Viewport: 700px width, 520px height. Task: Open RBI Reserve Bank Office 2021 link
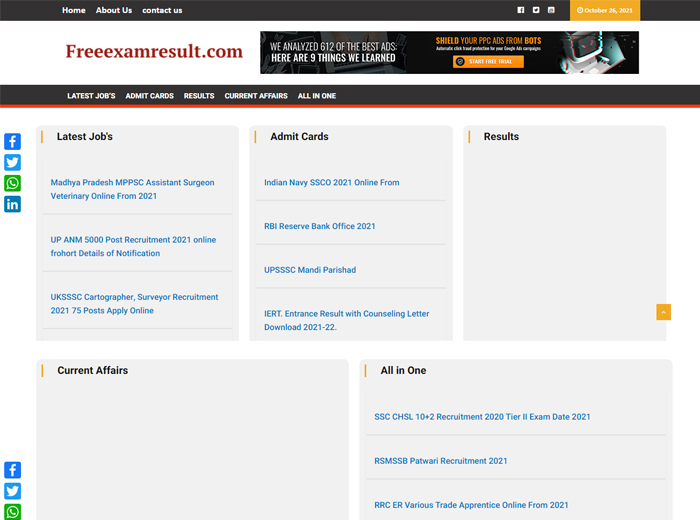[x=320, y=226]
